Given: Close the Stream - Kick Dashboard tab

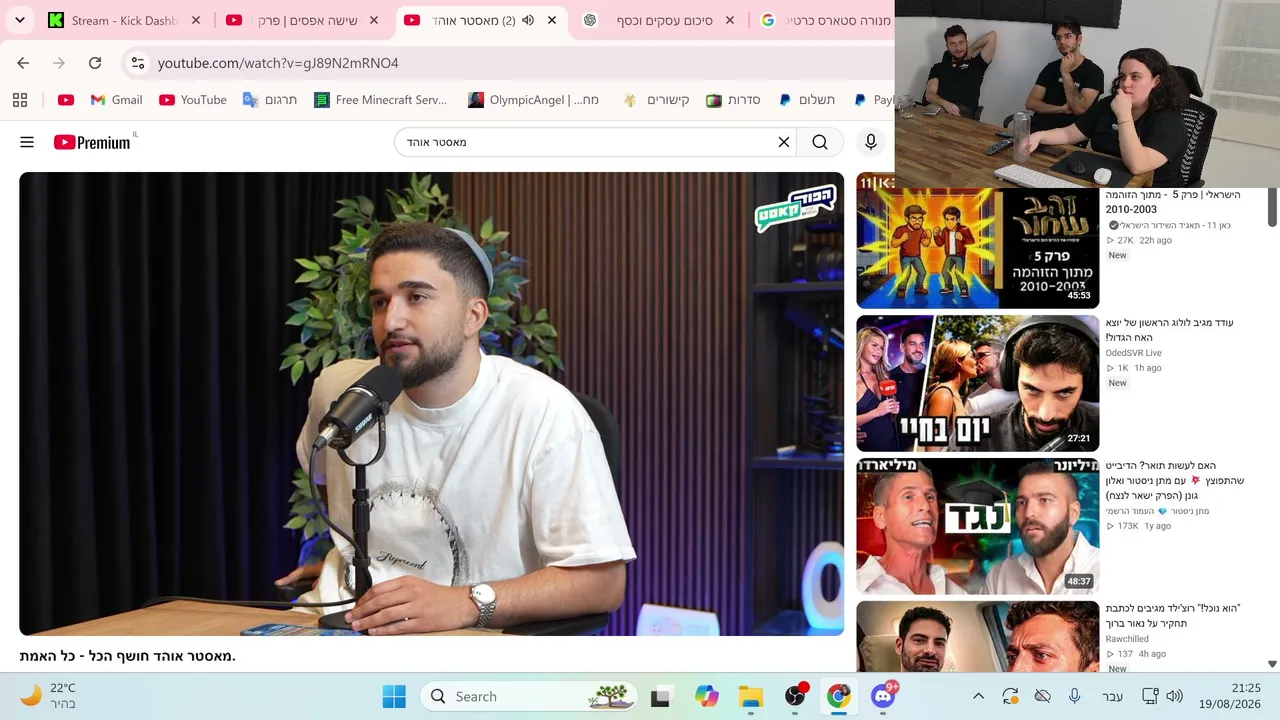Looking at the screenshot, I should 196,20.
